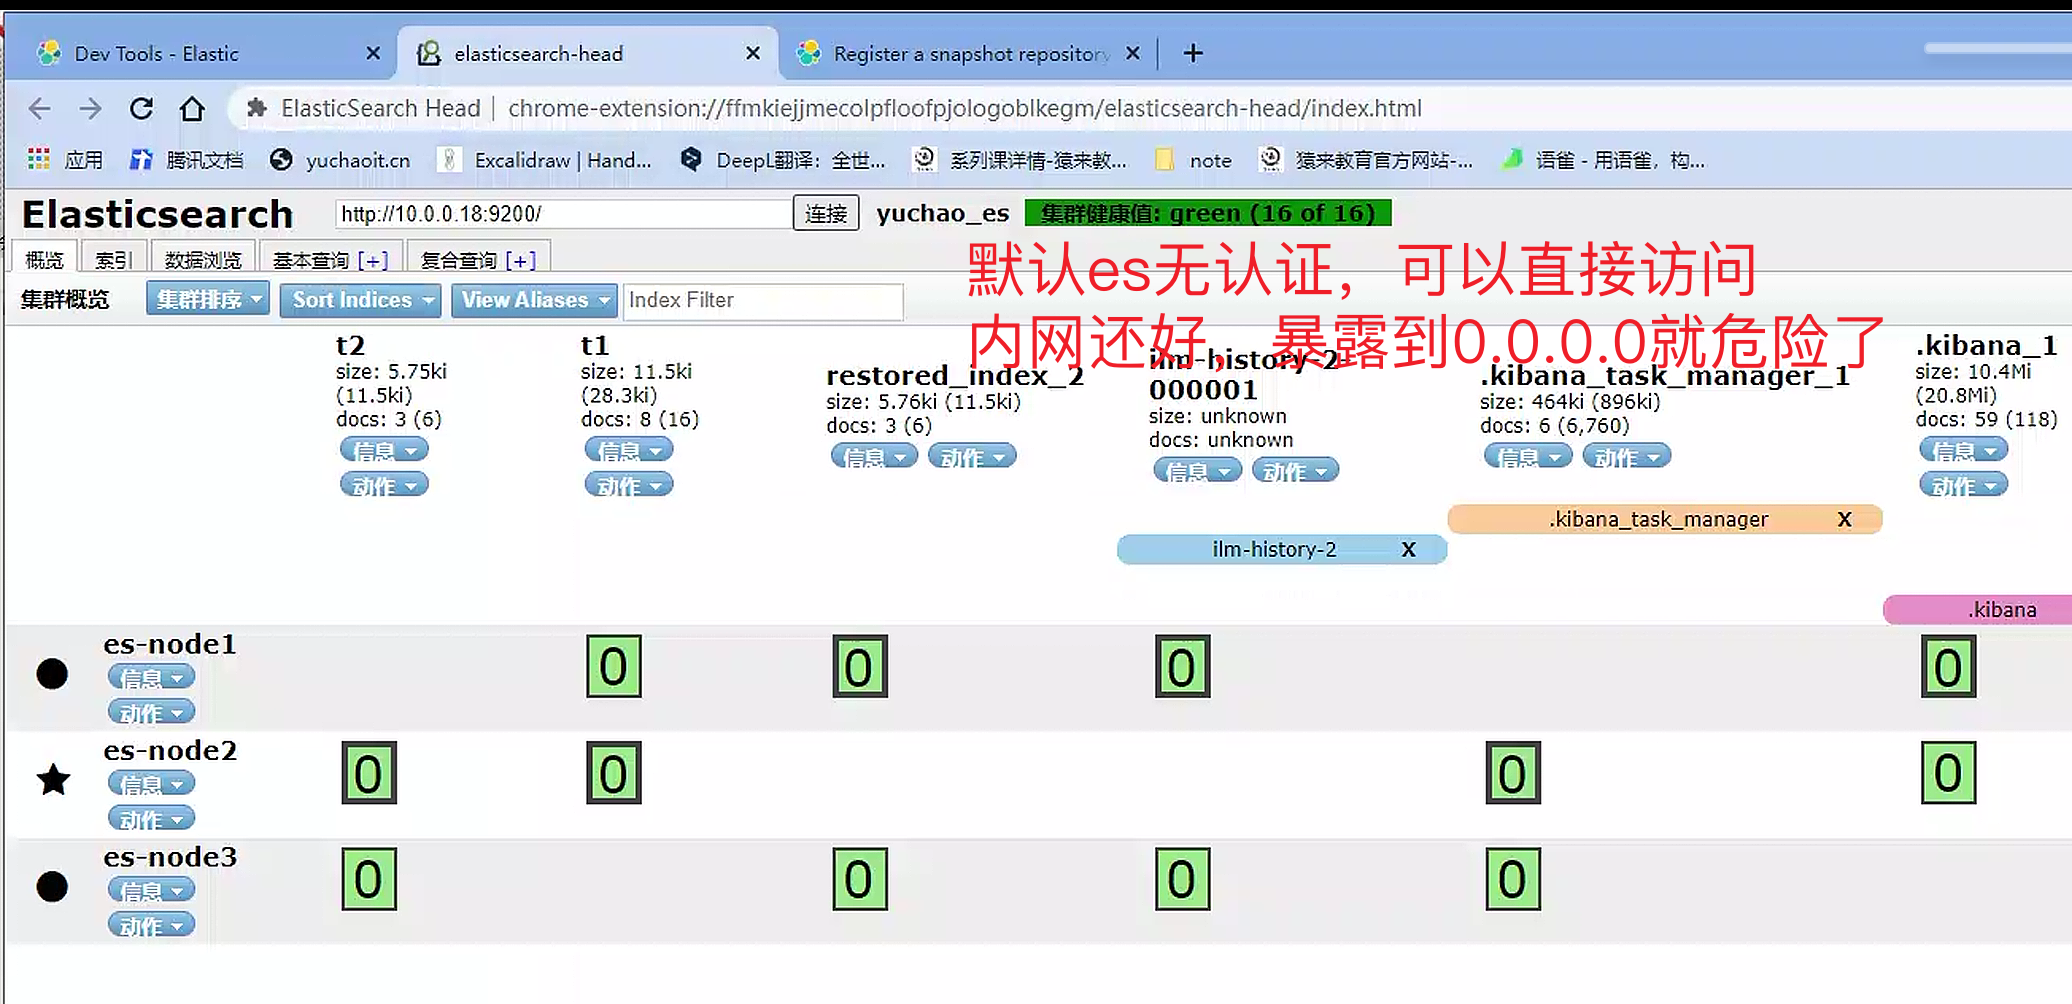This screenshot has height=1004, width=2072.
Task: Click the green cluster health indicator
Action: tap(1207, 213)
